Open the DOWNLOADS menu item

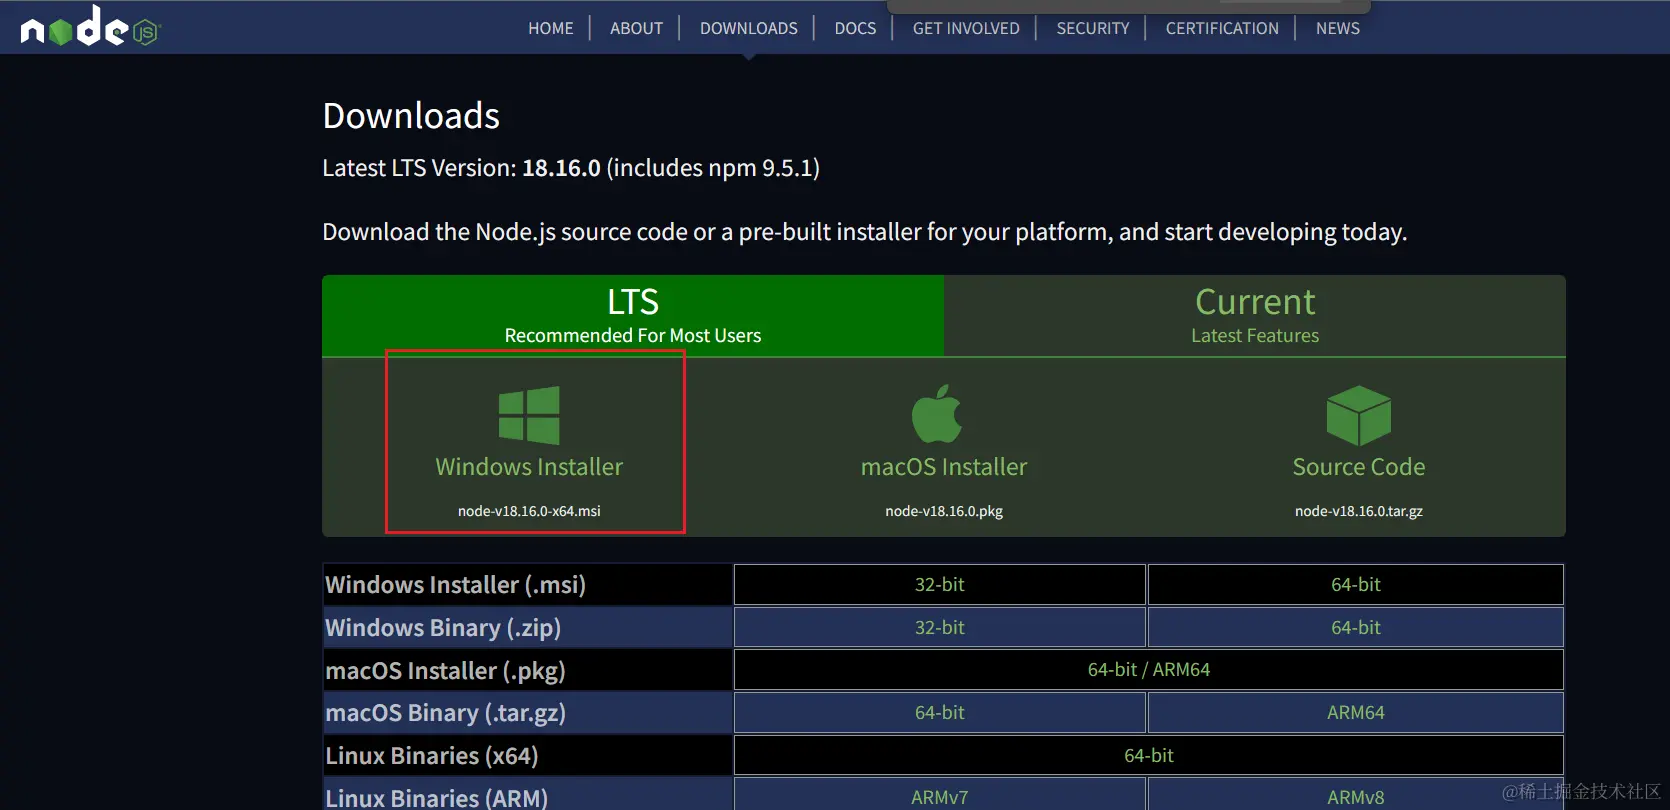coord(749,28)
